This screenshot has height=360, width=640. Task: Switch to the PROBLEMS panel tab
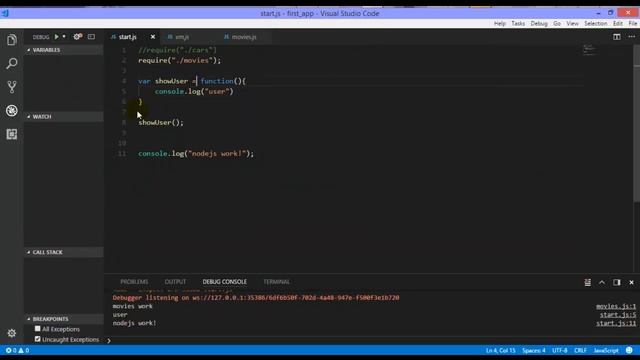coord(134,282)
